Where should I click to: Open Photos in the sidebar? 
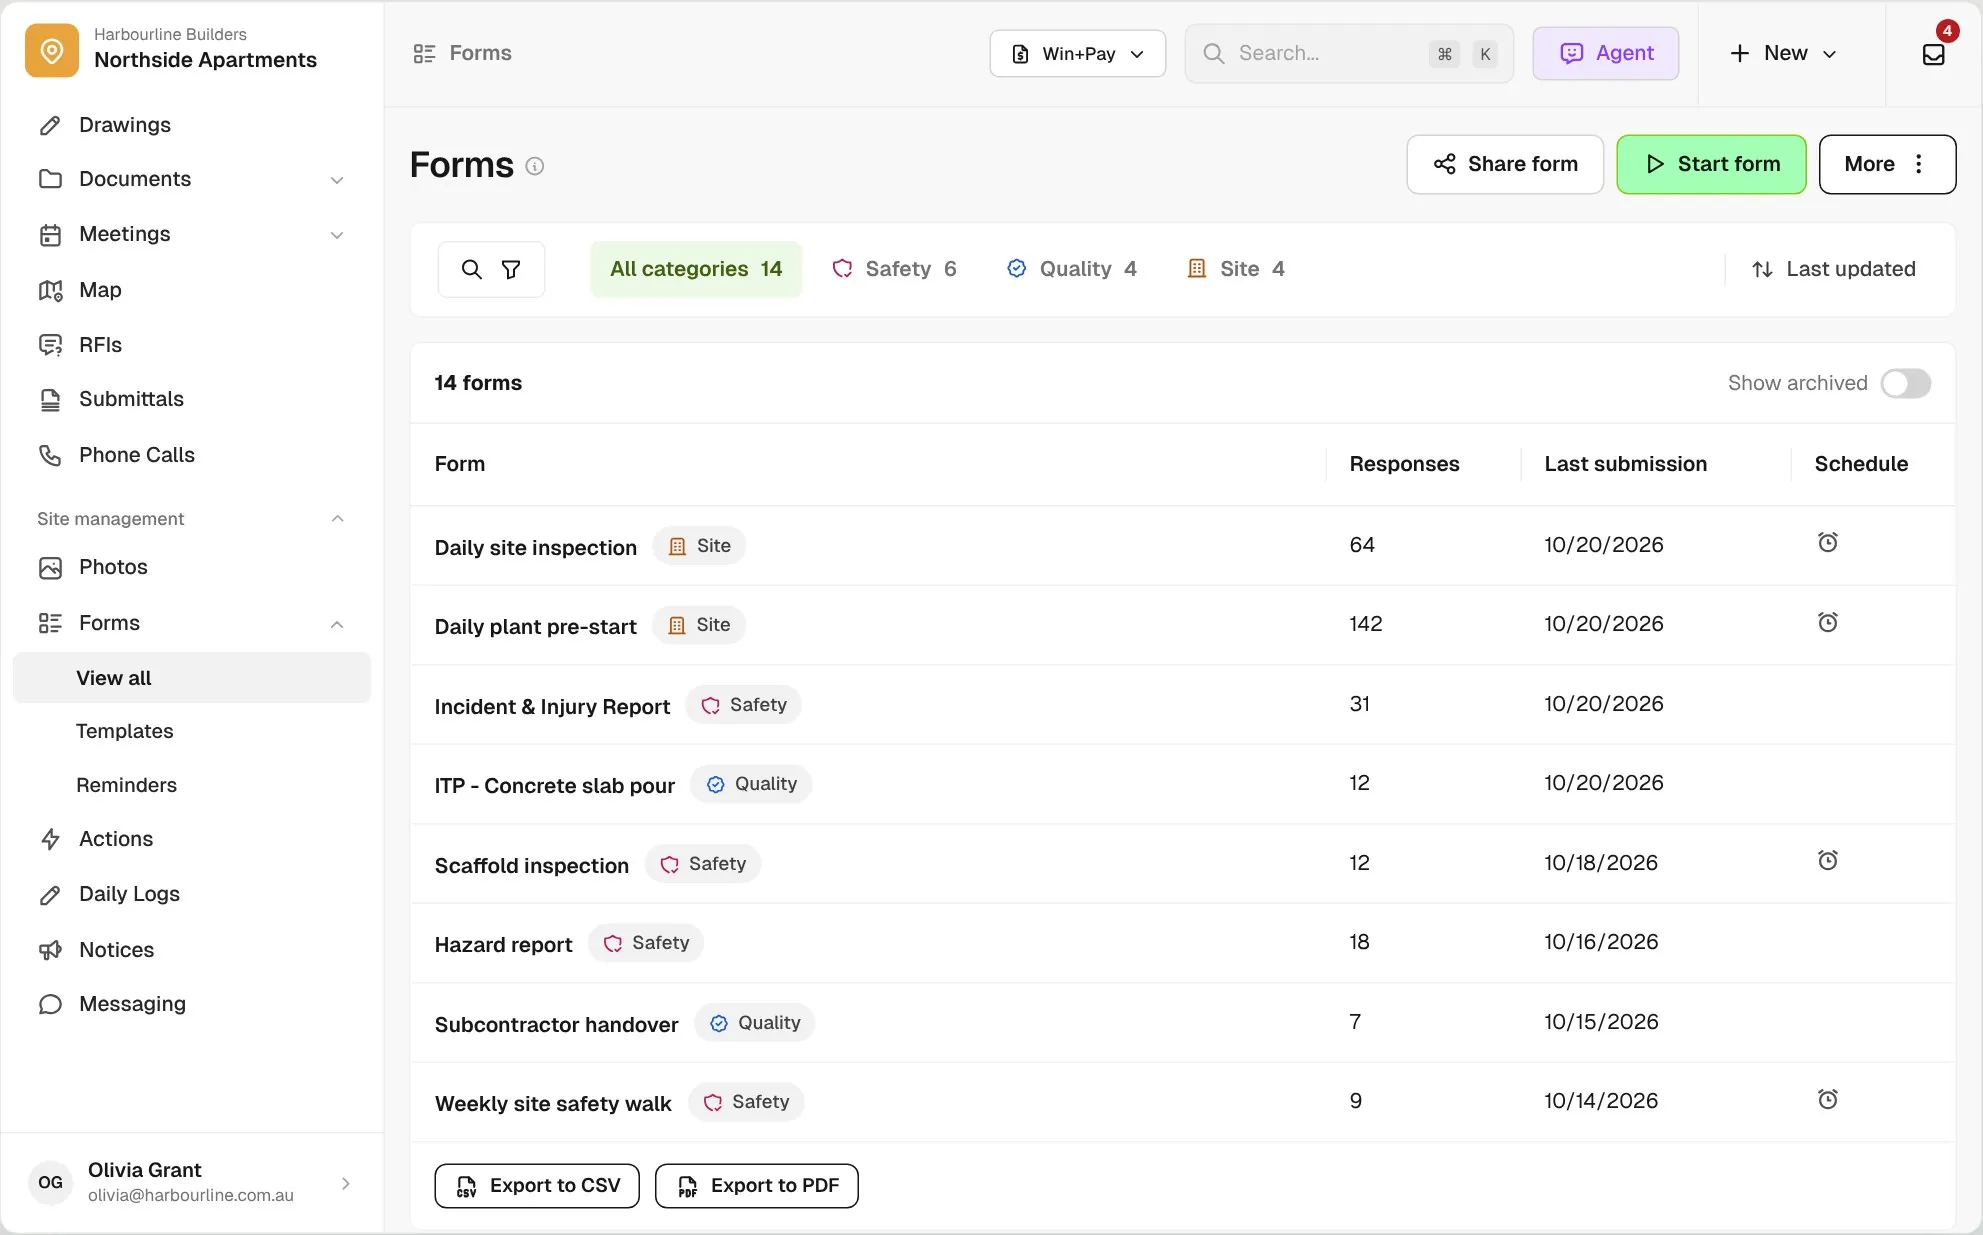[x=192, y=567]
